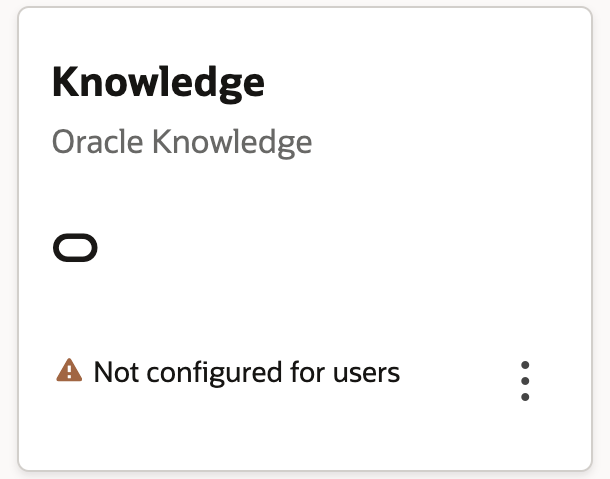
Task: Click the Not configured for users status
Action: coord(246,373)
